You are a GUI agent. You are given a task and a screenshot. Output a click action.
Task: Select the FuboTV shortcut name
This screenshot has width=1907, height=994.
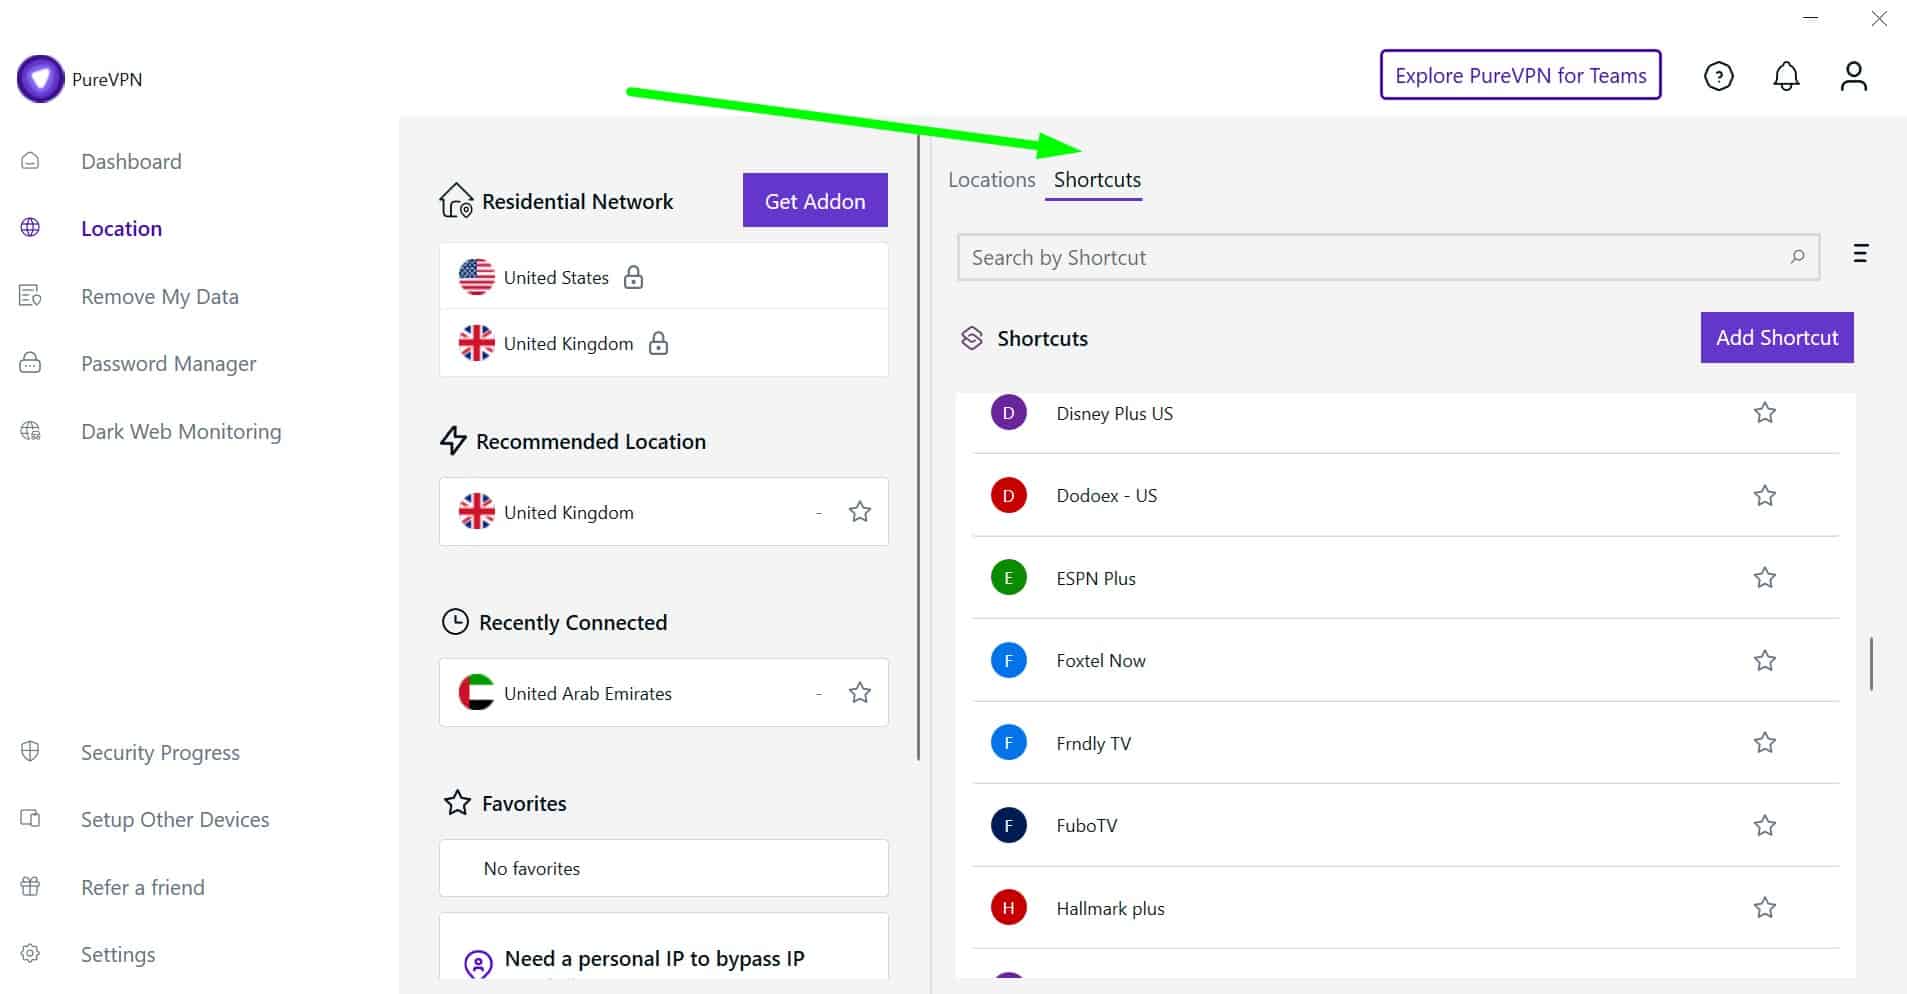pos(1087,825)
